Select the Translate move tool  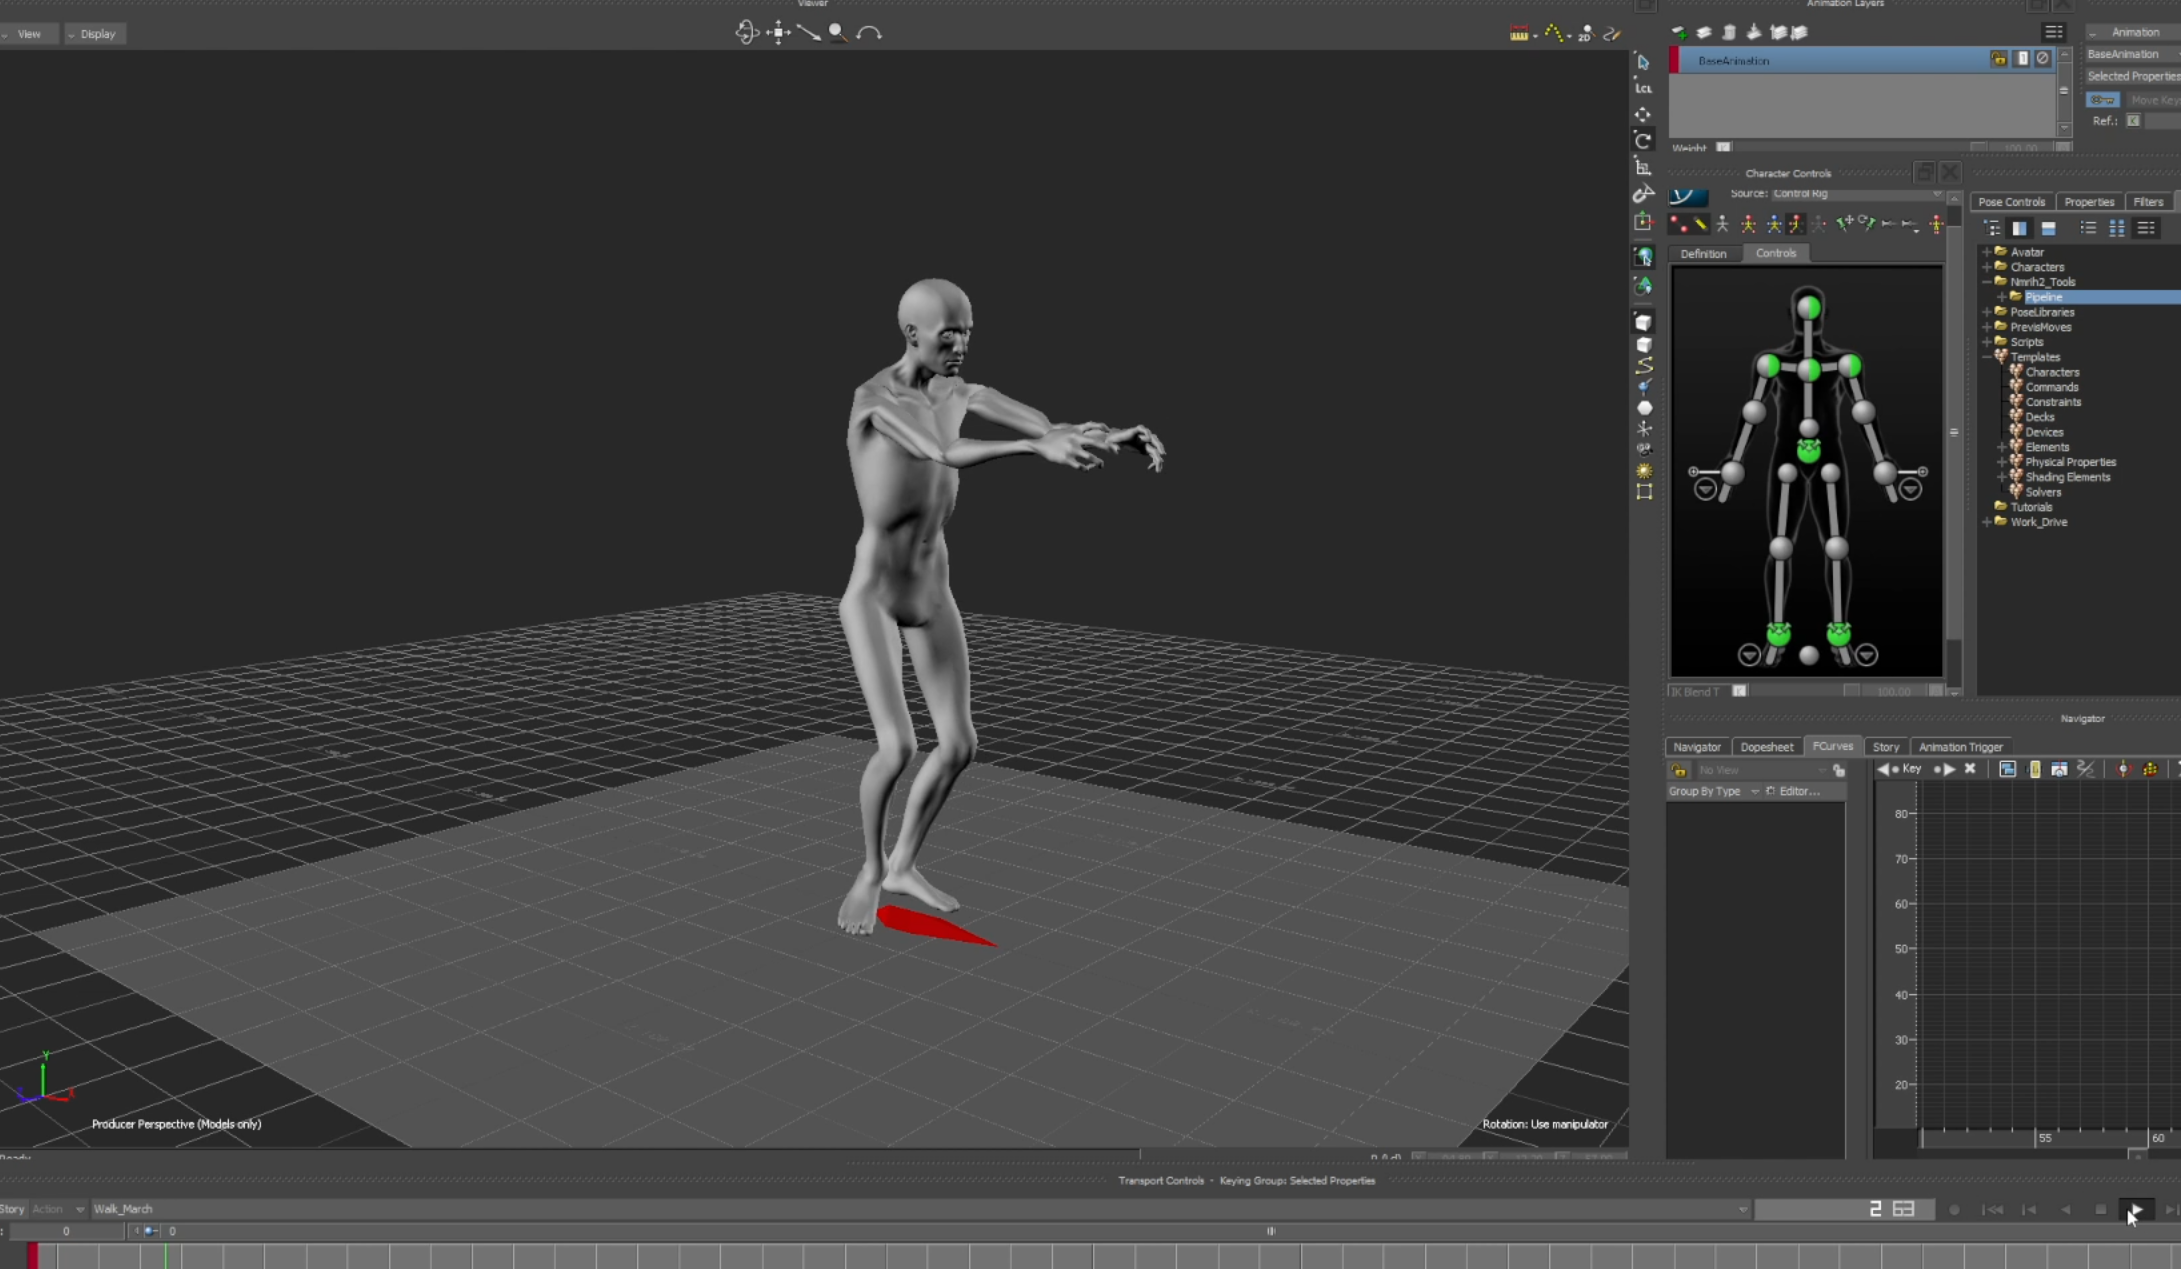(x=1643, y=115)
